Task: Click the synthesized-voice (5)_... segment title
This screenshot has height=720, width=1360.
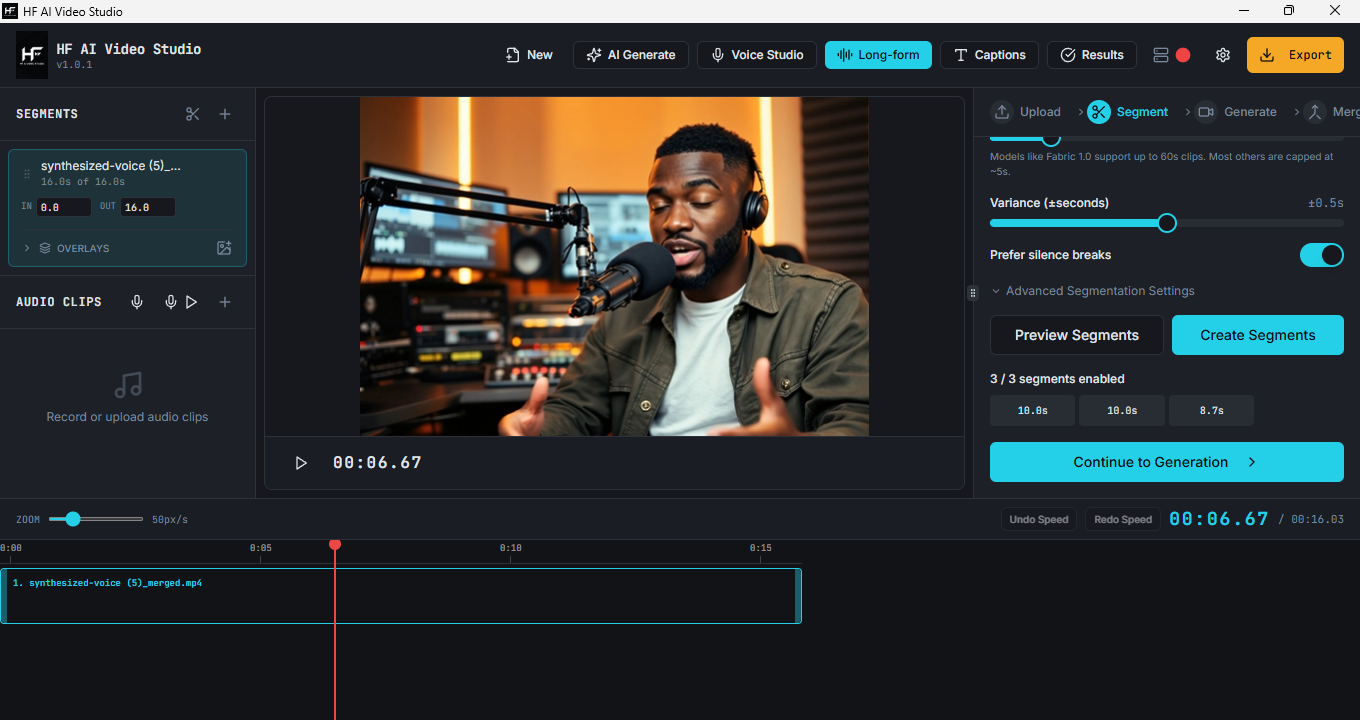Action: (111, 166)
